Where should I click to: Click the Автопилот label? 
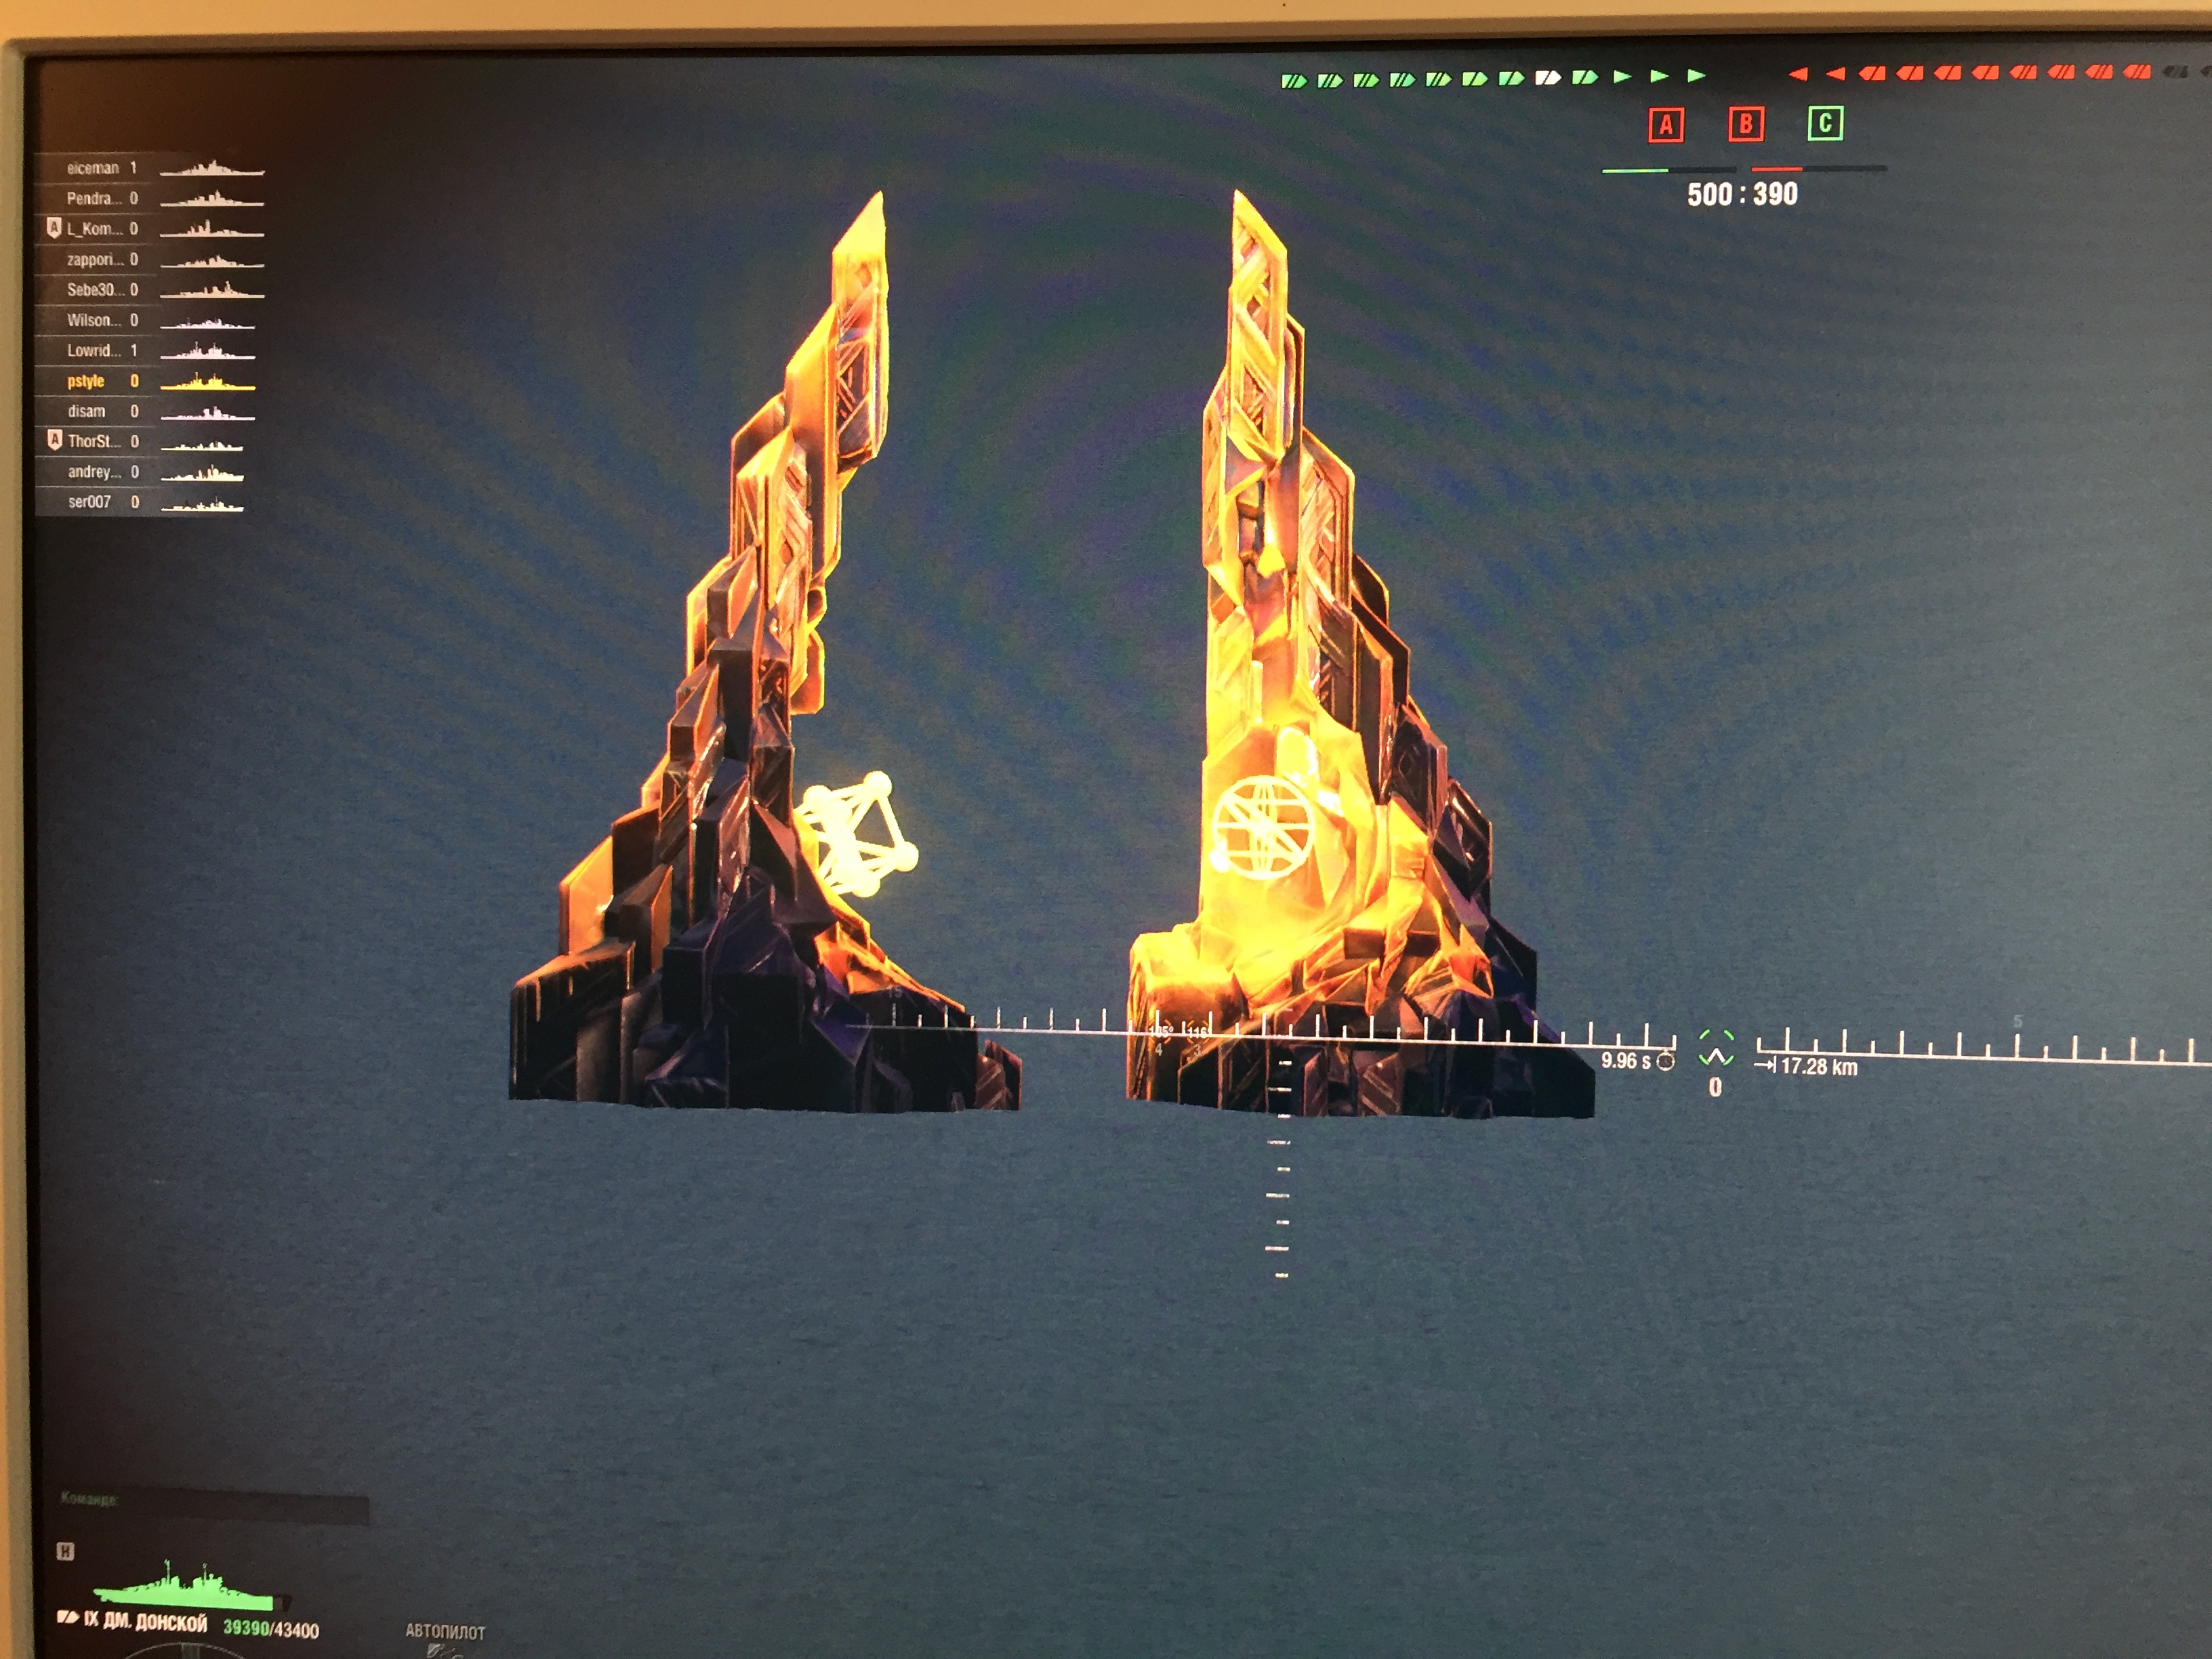pyautogui.click(x=445, y=1631)
